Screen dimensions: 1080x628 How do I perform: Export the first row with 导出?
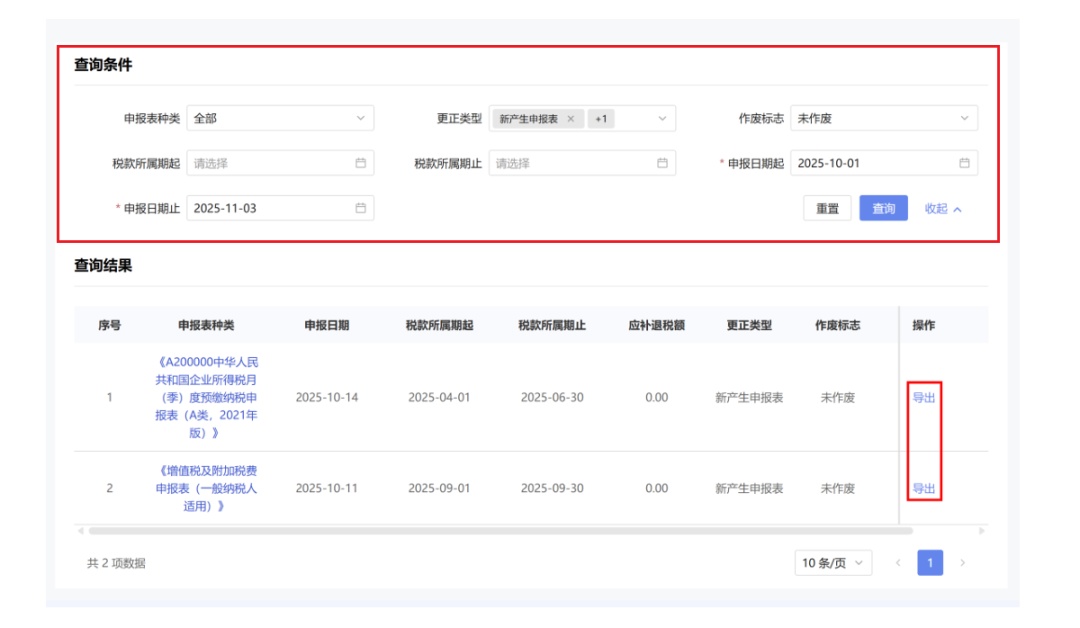pyautogui.click(x=923, y=397)
